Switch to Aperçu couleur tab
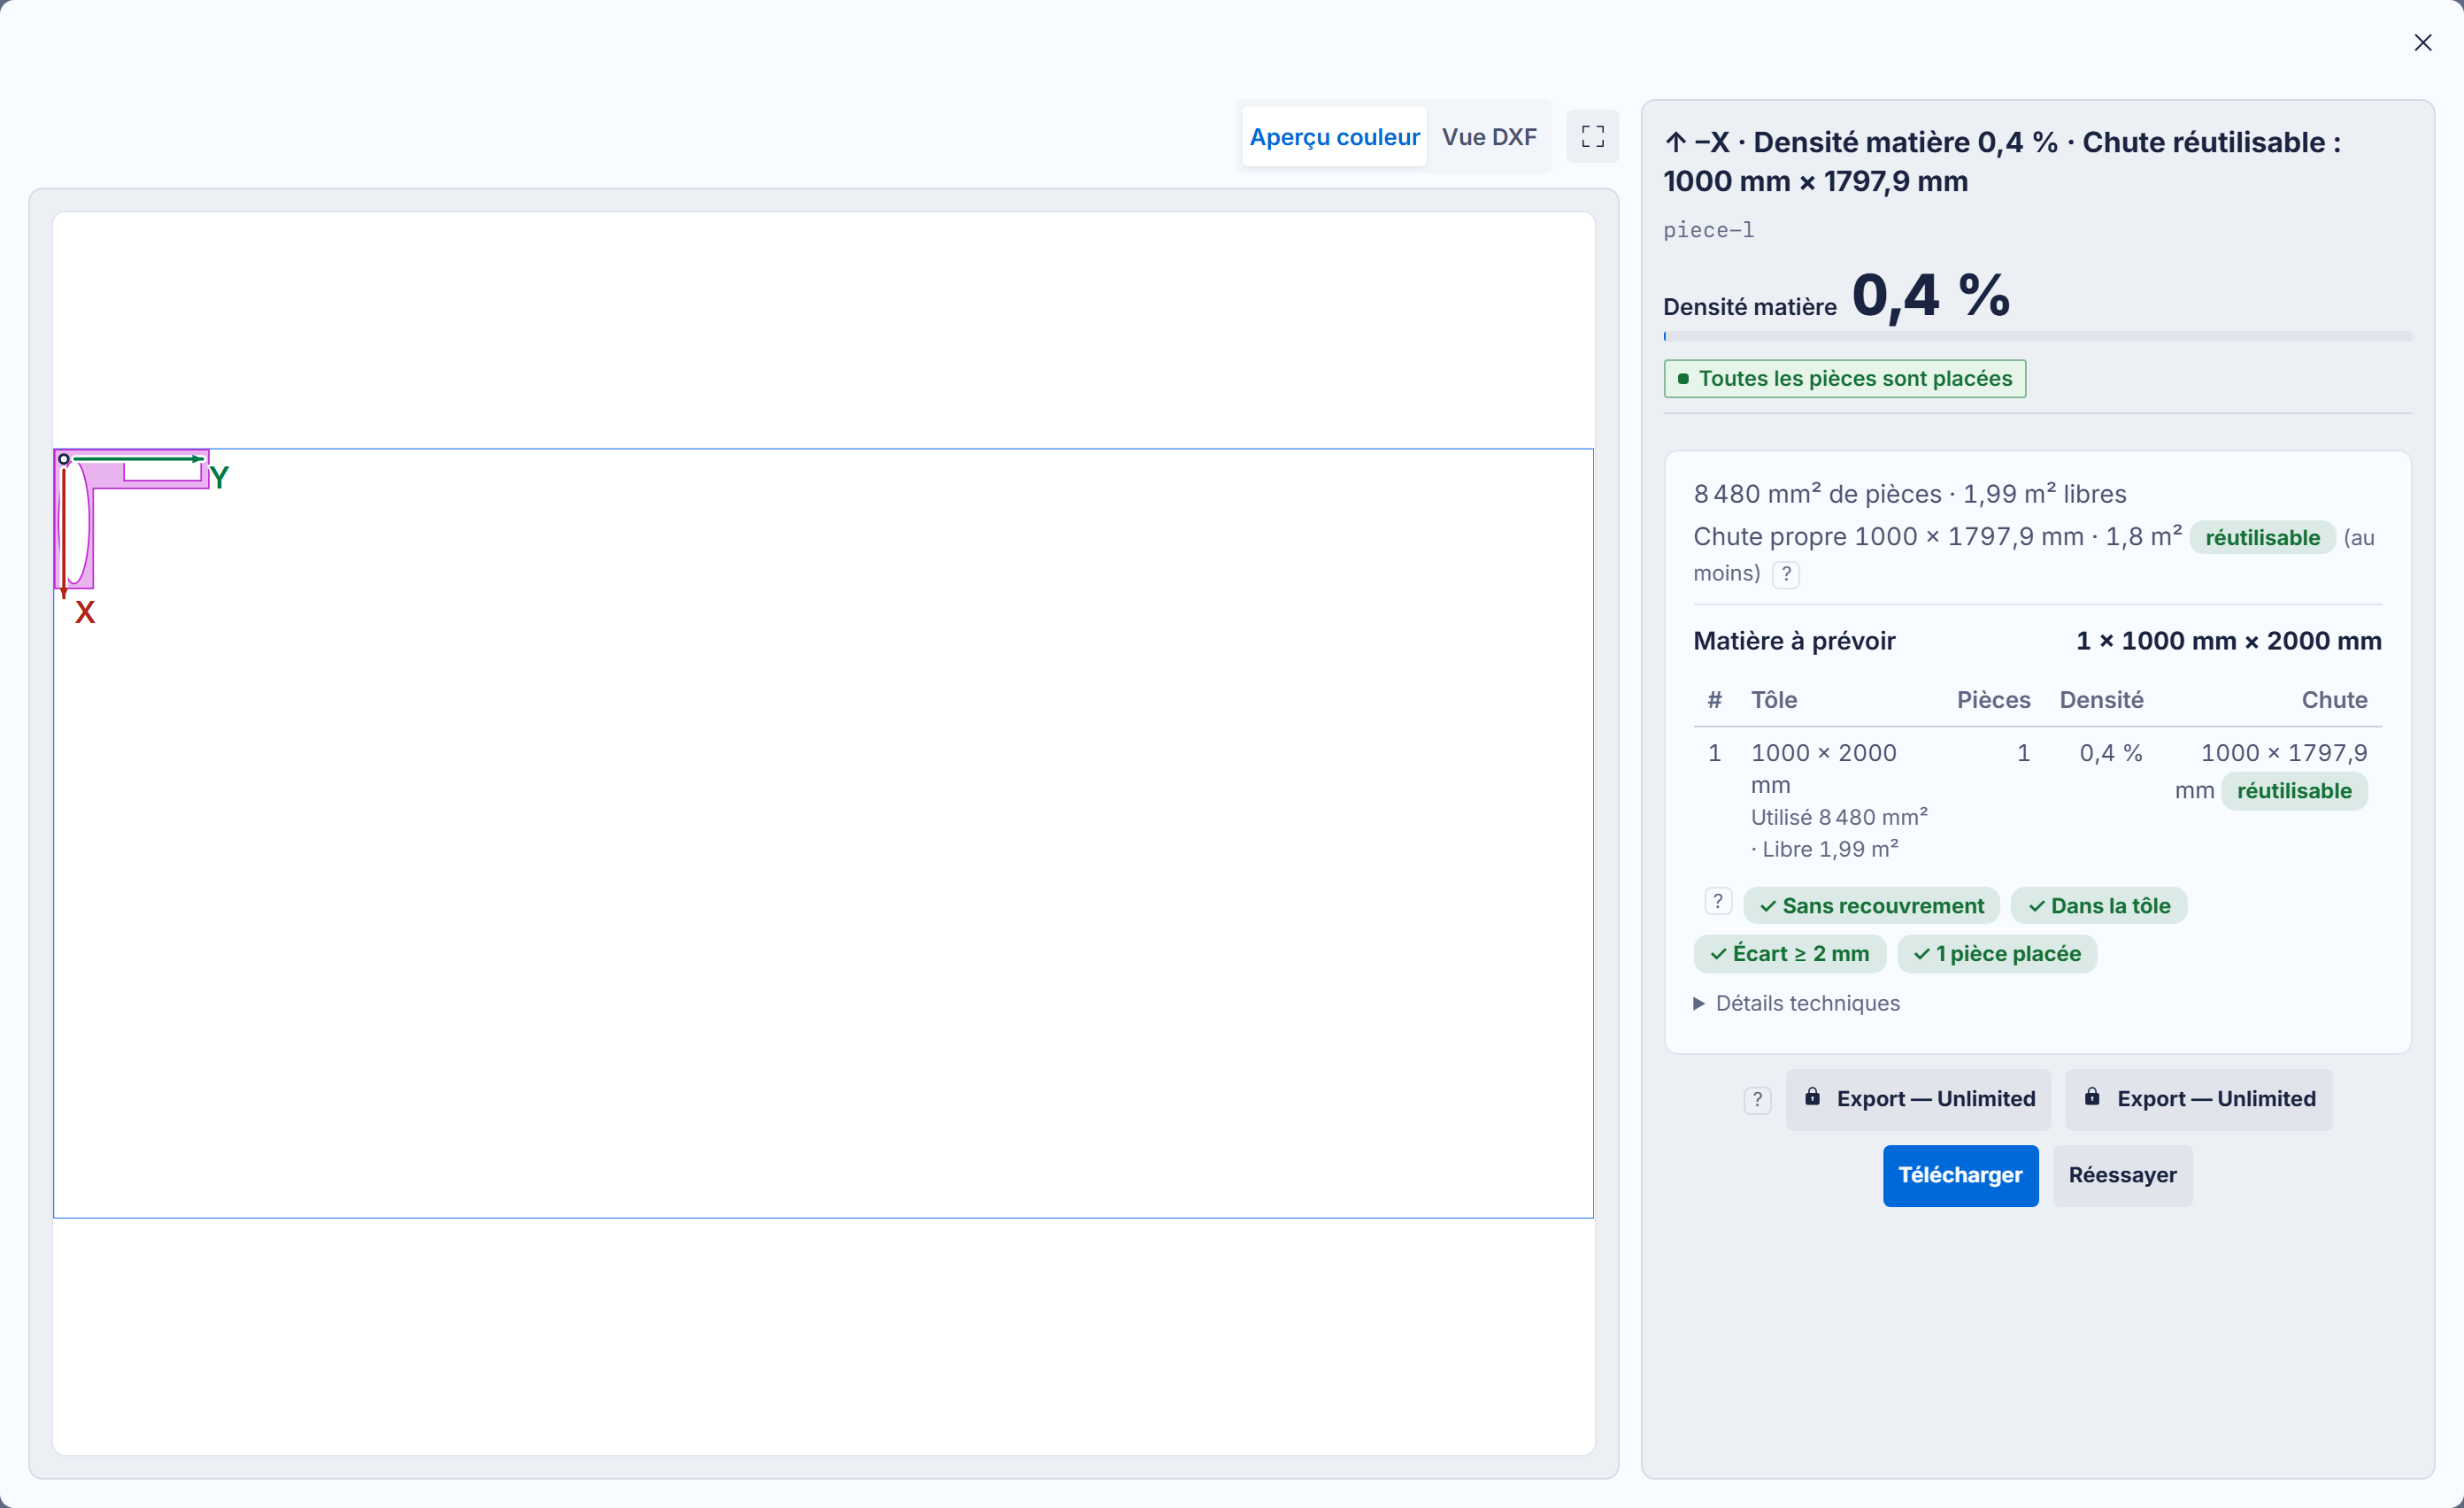The image size is (2464, 1508). (x=1334, y=137)
